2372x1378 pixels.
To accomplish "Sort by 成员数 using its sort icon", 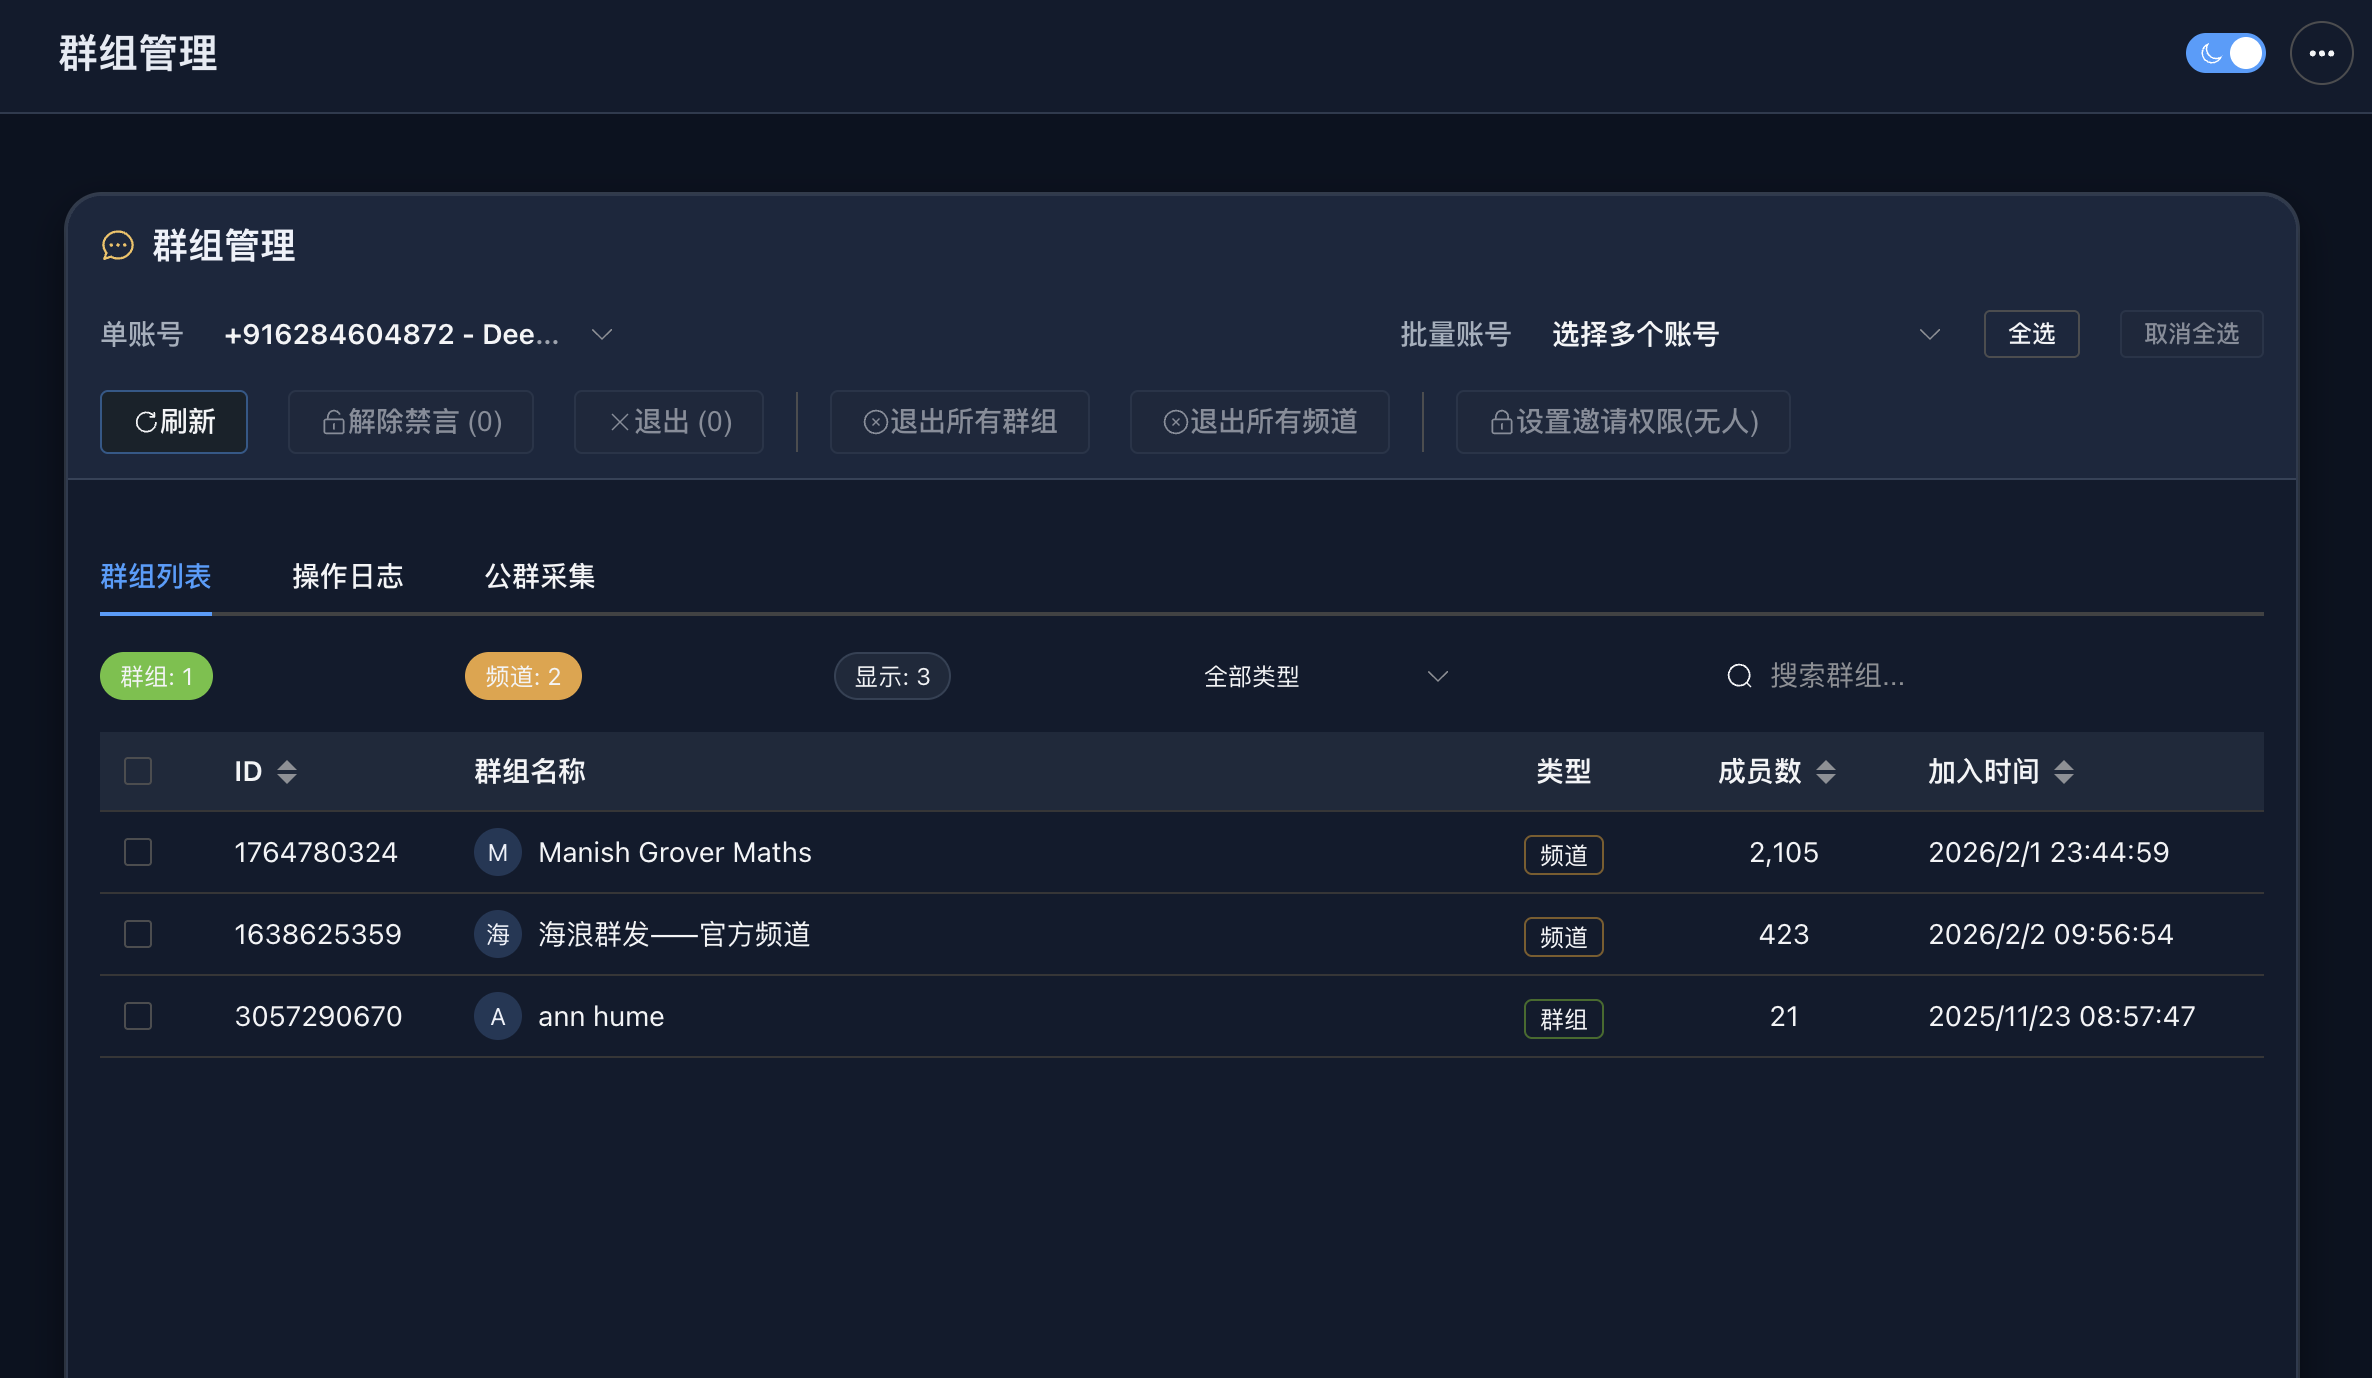I will tap(1827, 771).
